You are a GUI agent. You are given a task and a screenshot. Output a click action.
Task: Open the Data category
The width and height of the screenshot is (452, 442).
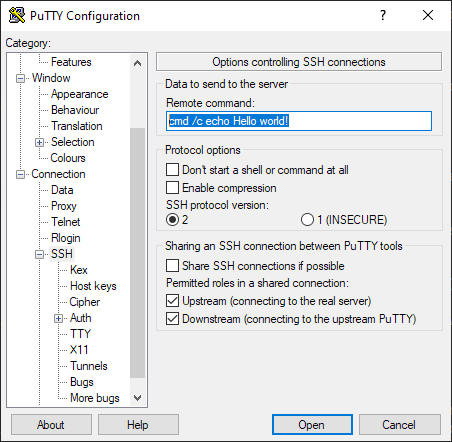tap(62, 190)
